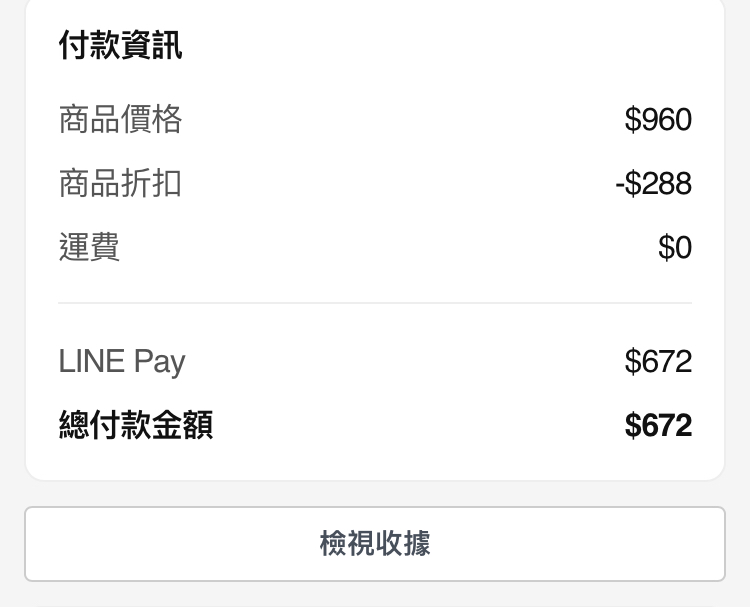The image size is (750, 607).
Task: Click the 收據 characters on the receipt button
Action: (403, 544)
